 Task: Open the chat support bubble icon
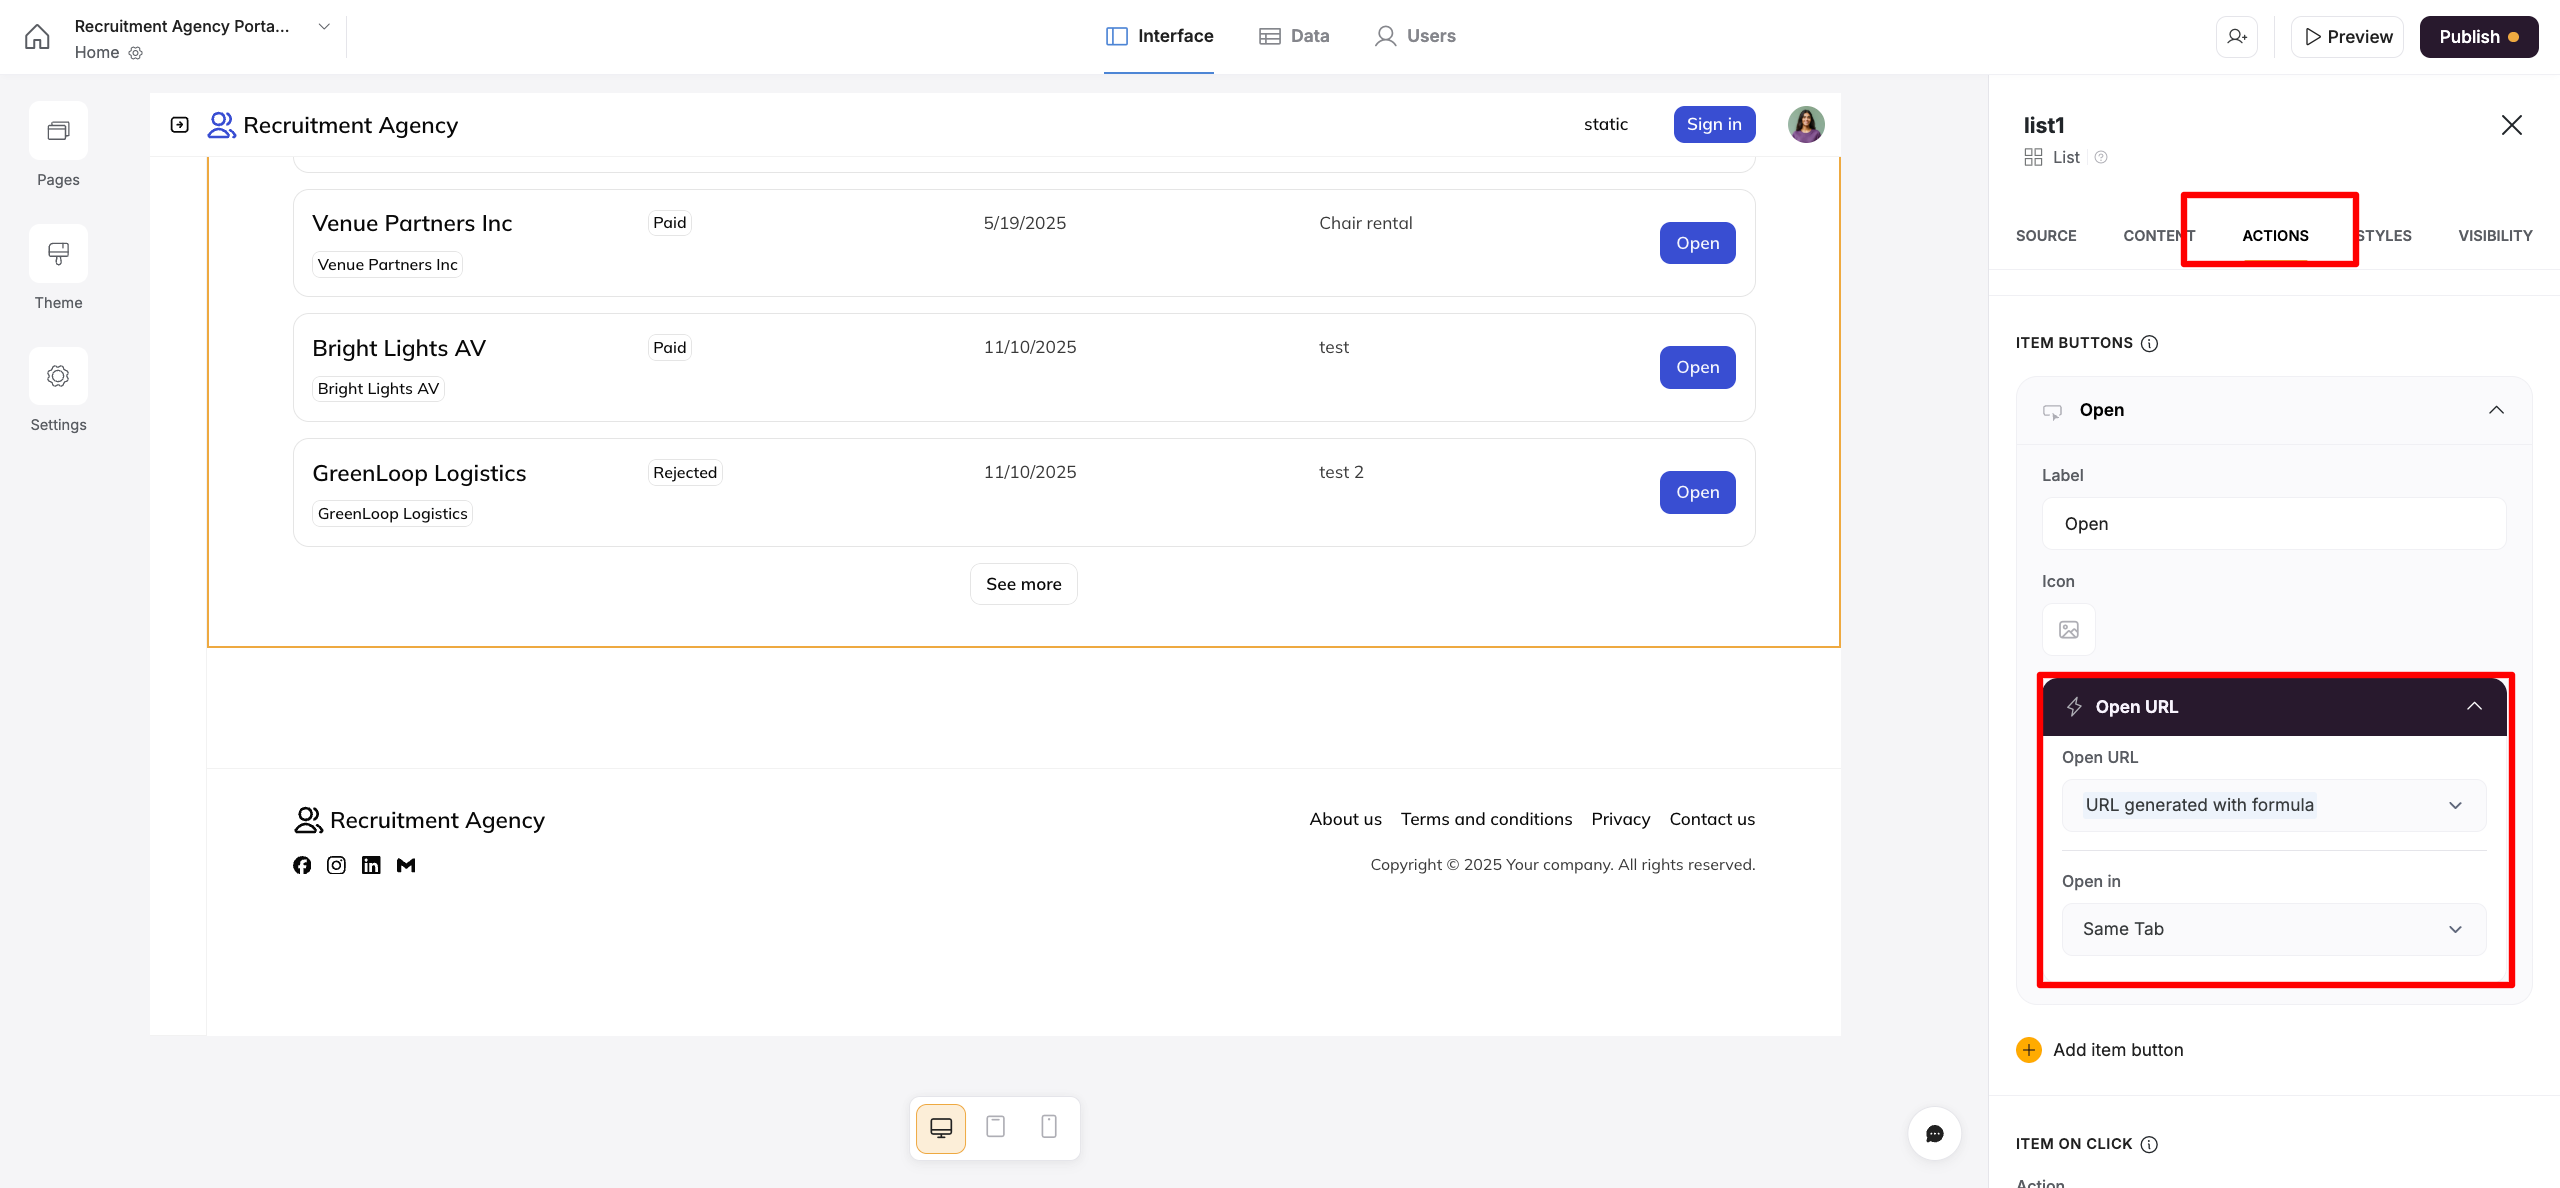1934,1133
